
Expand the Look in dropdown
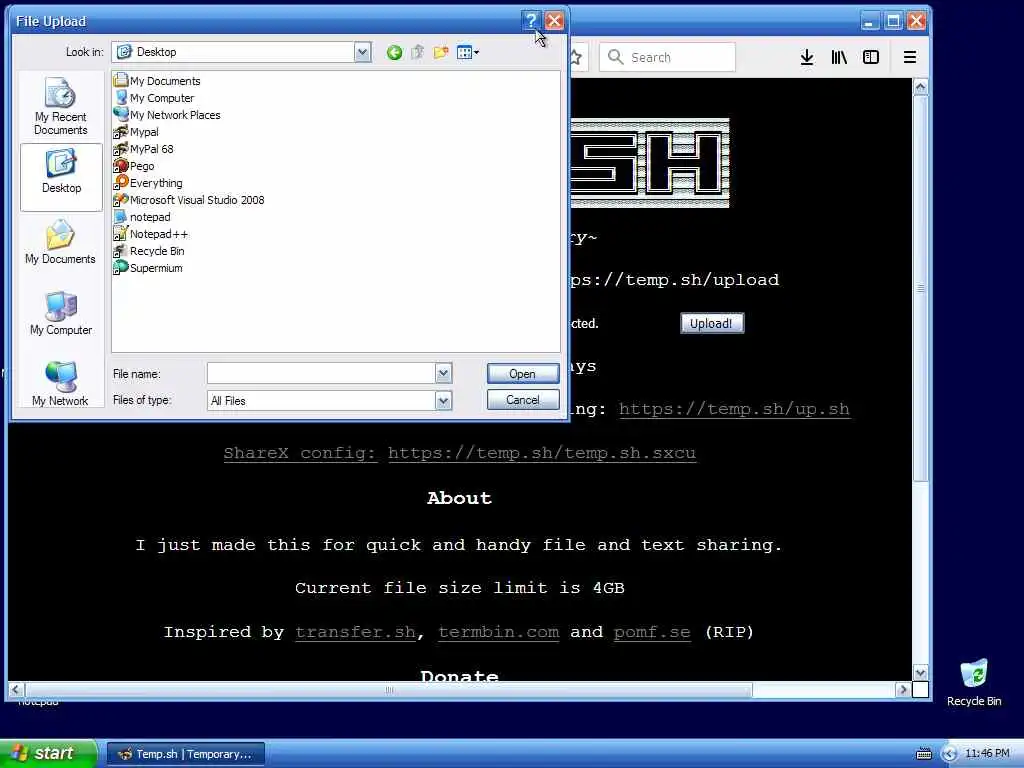[362, 52]
